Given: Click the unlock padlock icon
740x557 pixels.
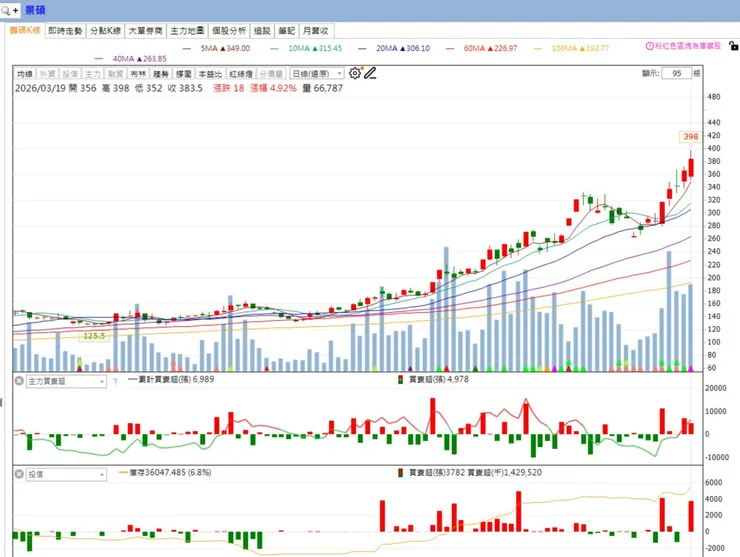Looking at the screenshot, I should 733,46.
